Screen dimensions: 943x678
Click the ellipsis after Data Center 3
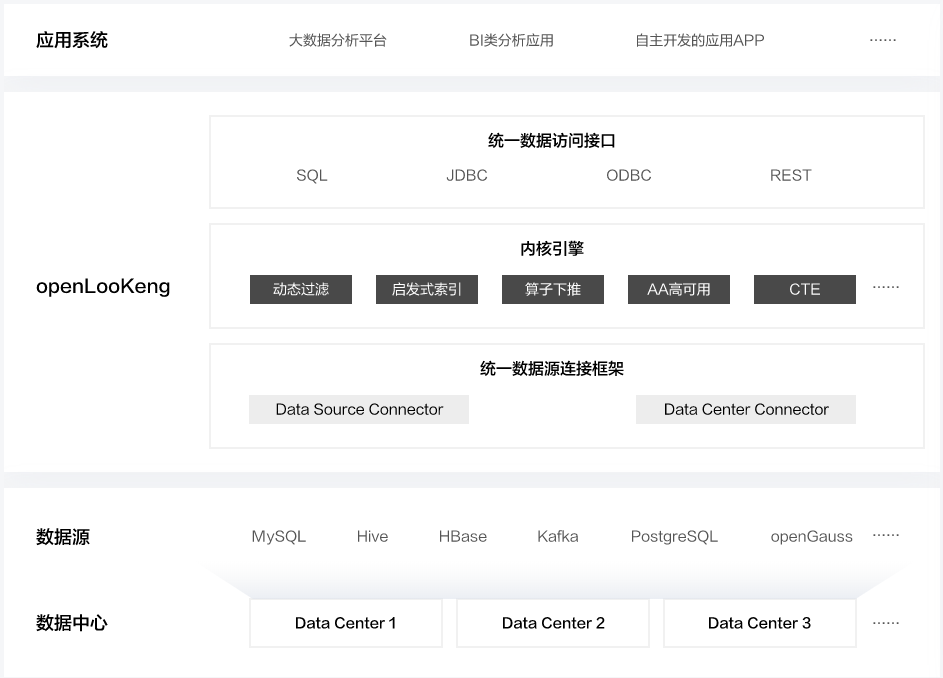(886, 623)
